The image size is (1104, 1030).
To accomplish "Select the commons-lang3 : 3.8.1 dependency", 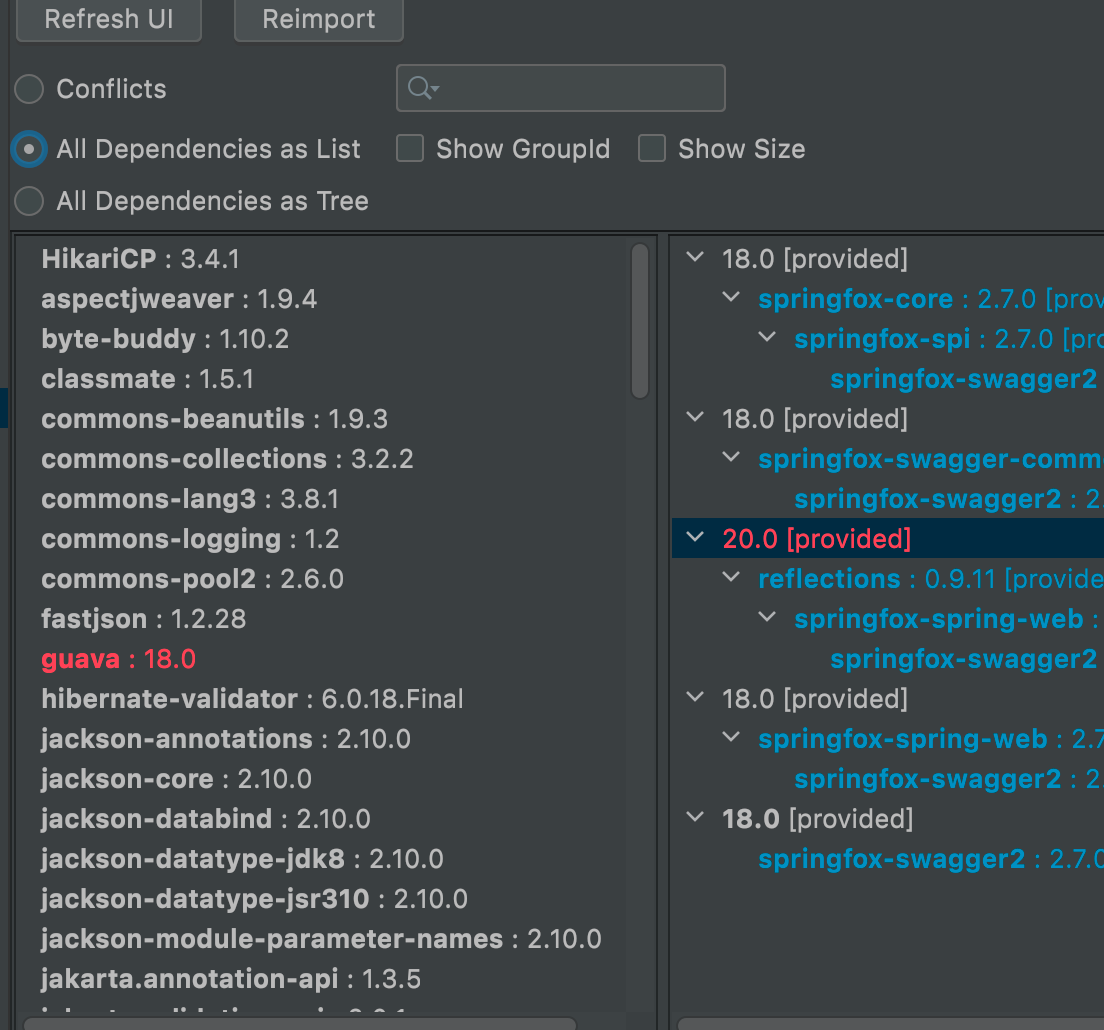I will click(x=190, y=499).
